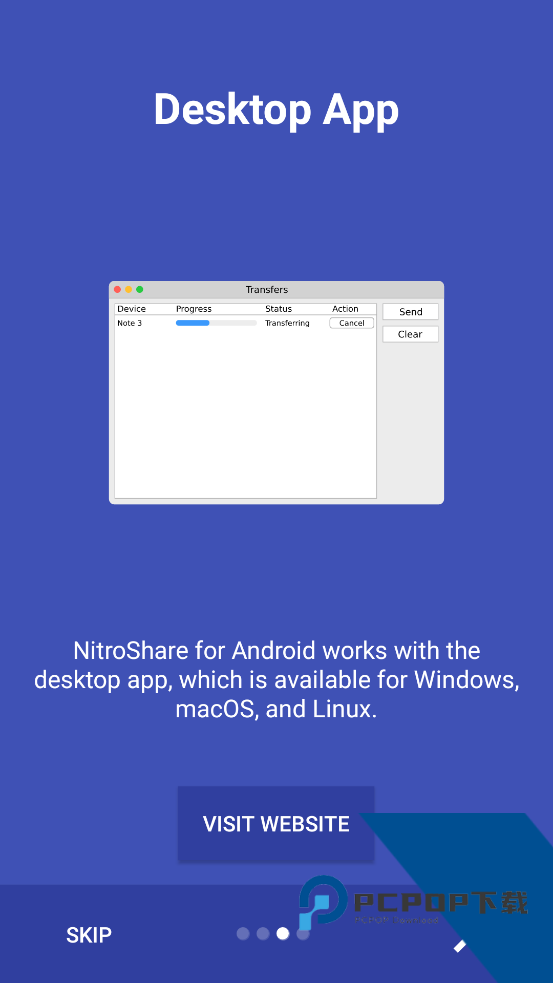
Task: Click the Action column header
Action: click(345, 309)
